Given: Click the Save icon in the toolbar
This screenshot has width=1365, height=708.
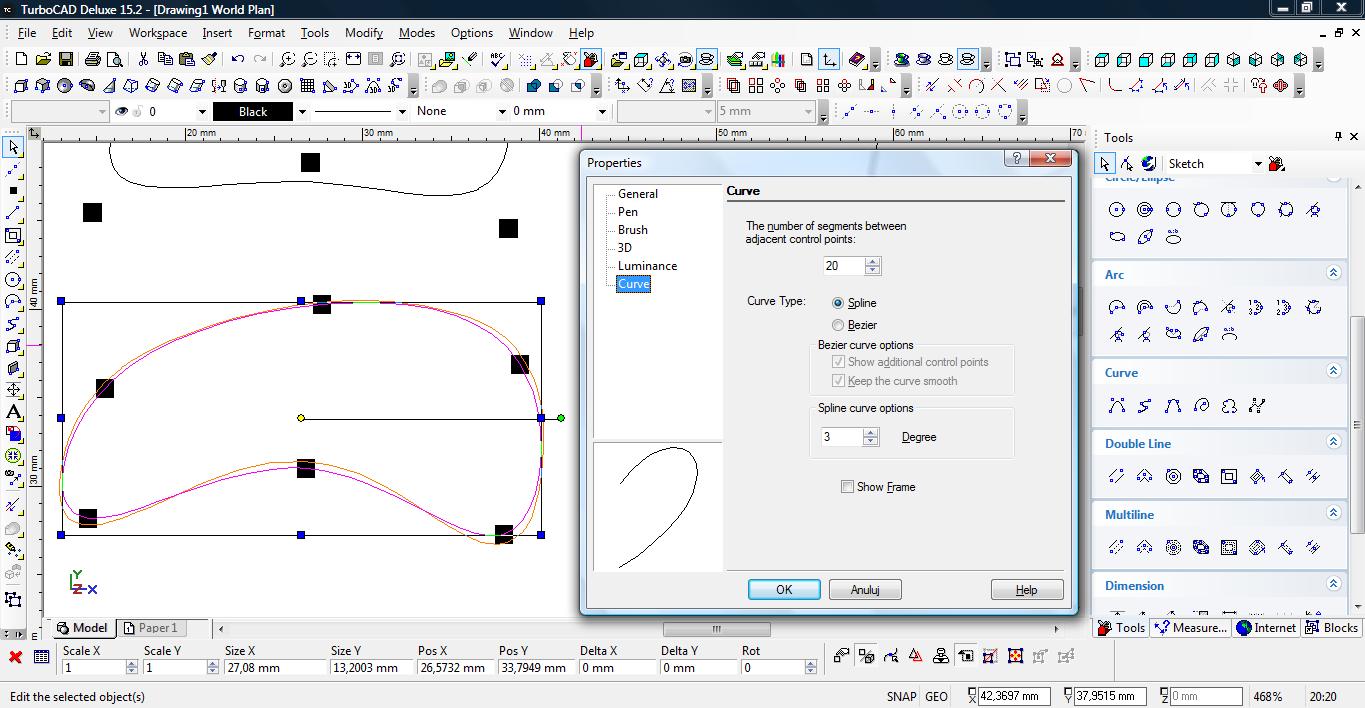Looking at the screenshot, I should [67, 60].
